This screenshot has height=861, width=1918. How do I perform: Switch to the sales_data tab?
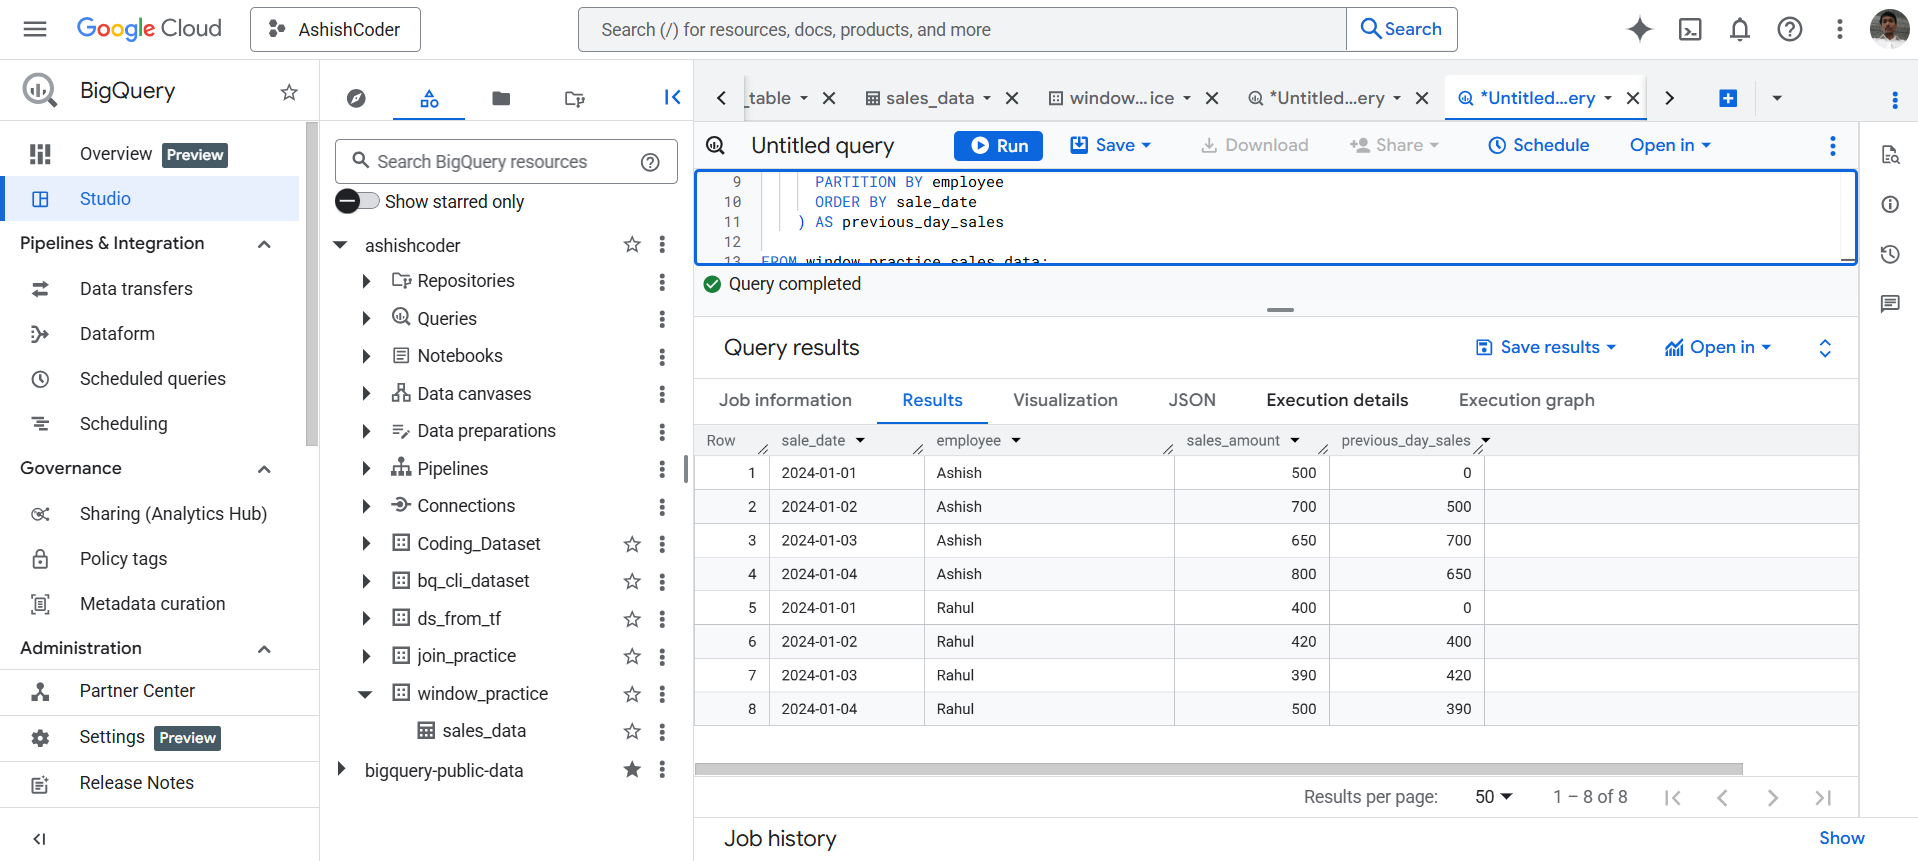(930, 98)
